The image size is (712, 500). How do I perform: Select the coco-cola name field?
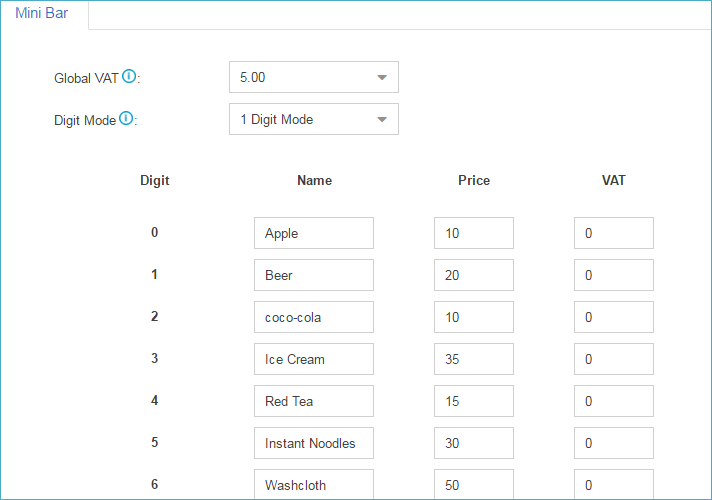(x=313, y=317)
